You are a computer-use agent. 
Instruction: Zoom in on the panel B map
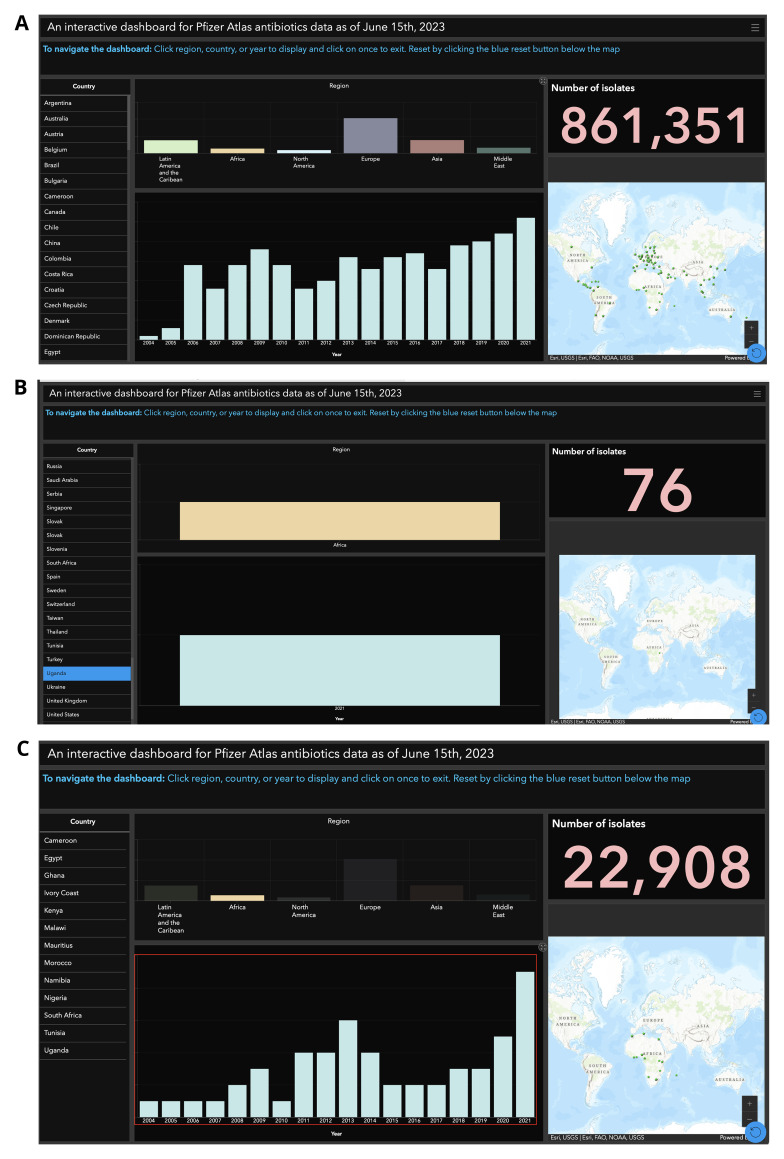(x=753, y=695)
